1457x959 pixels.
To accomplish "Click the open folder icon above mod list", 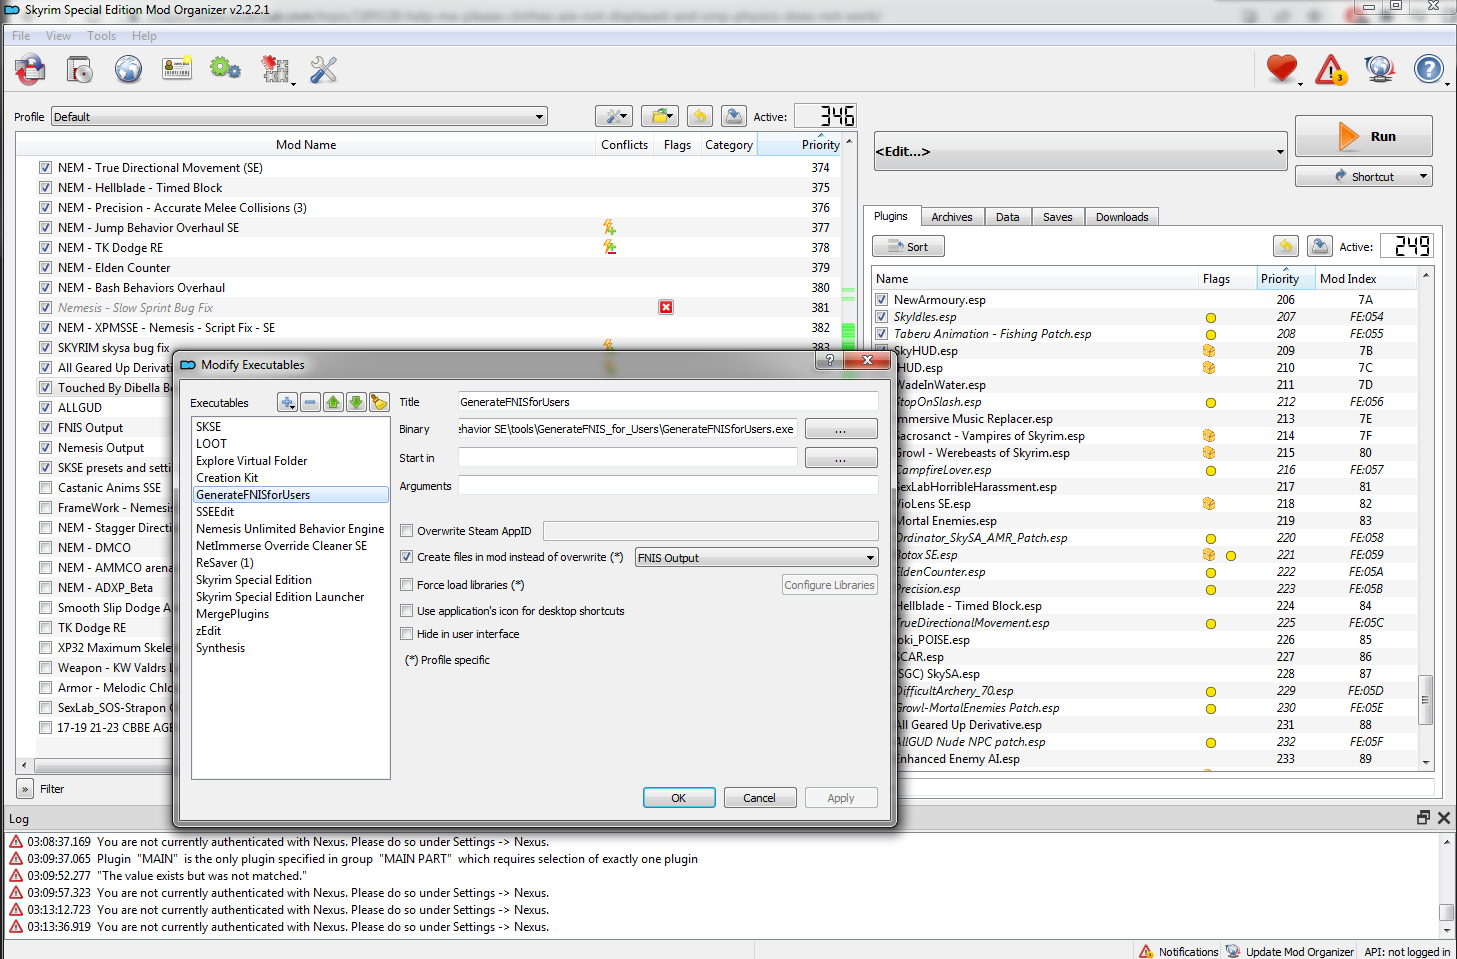I will [x=660, y=116].
